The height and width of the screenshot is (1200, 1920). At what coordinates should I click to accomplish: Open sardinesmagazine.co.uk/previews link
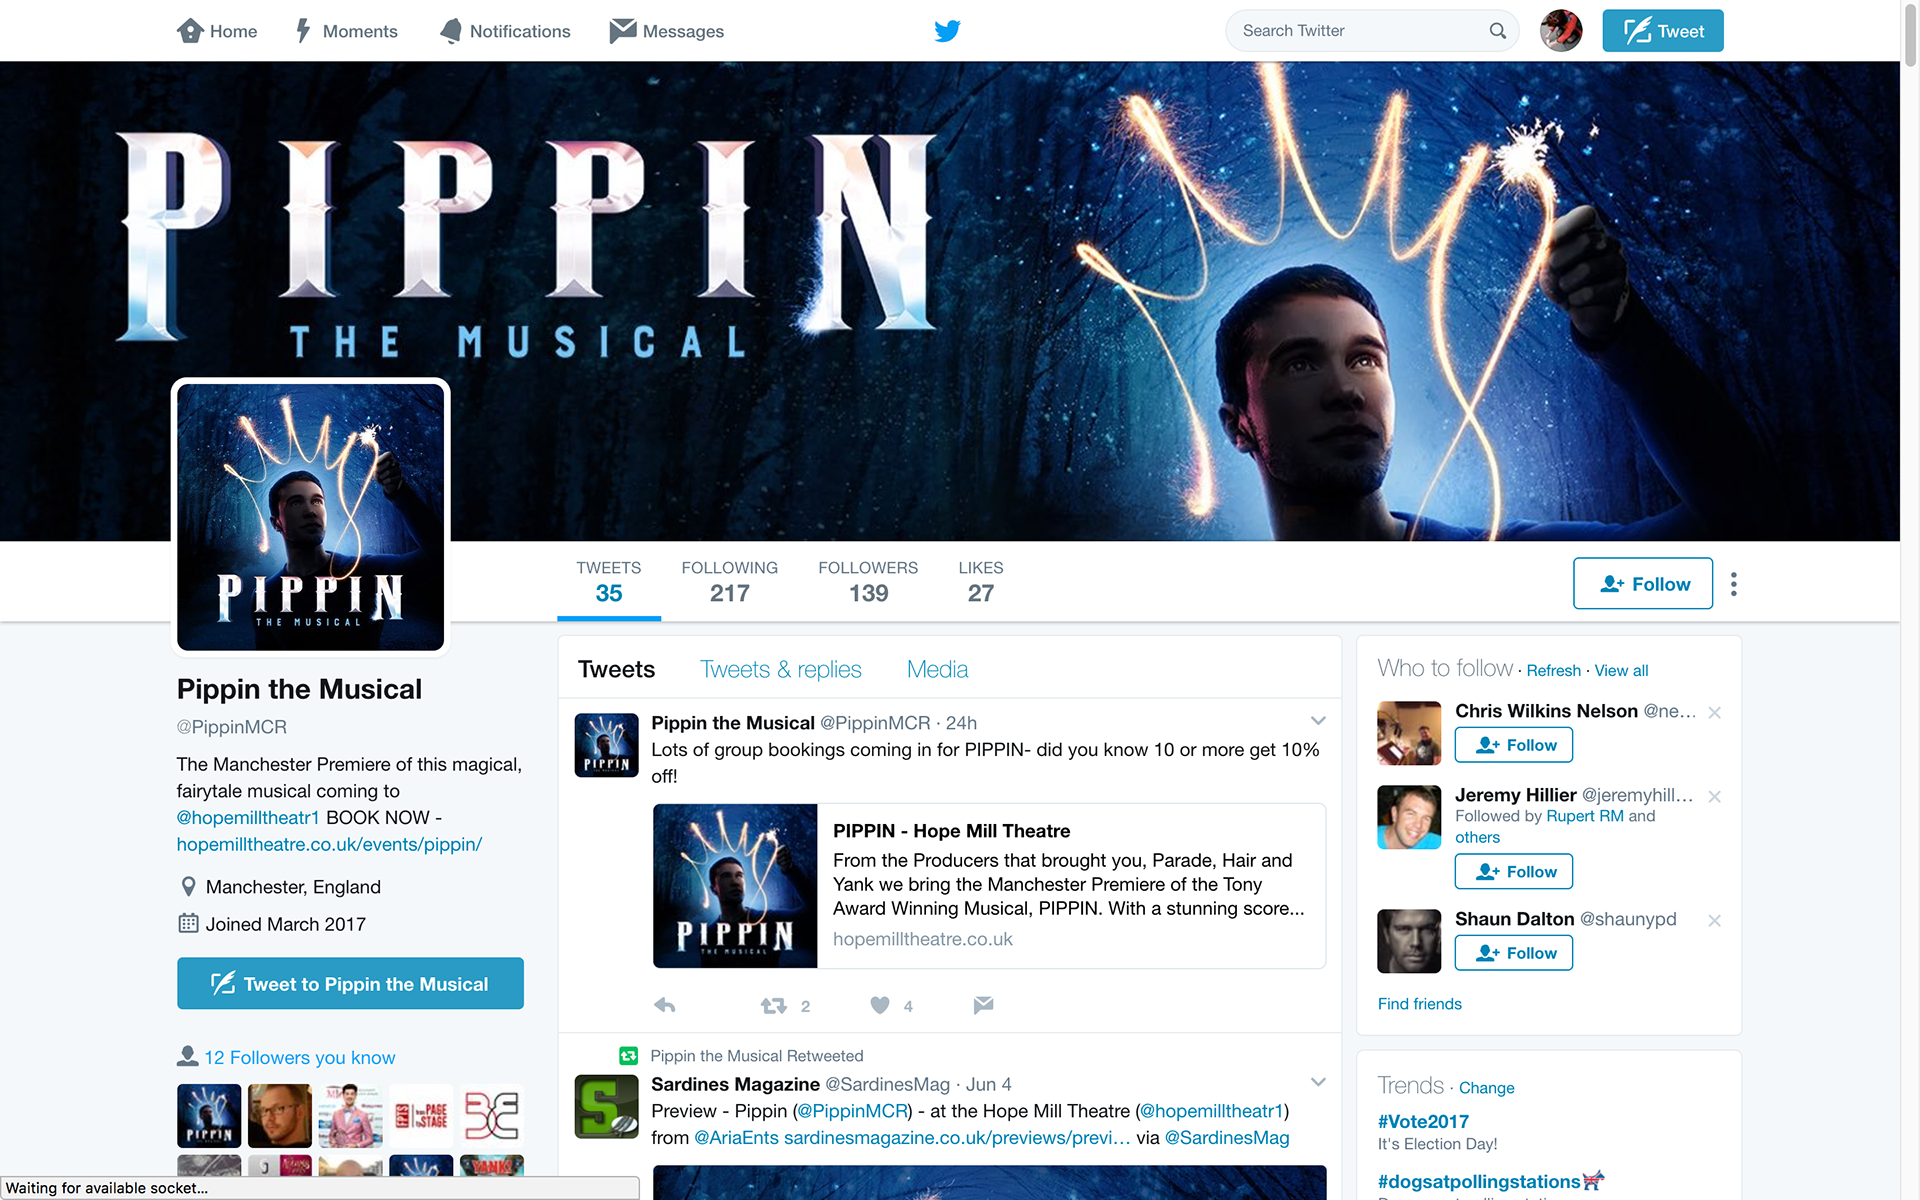click(957, 1138)
